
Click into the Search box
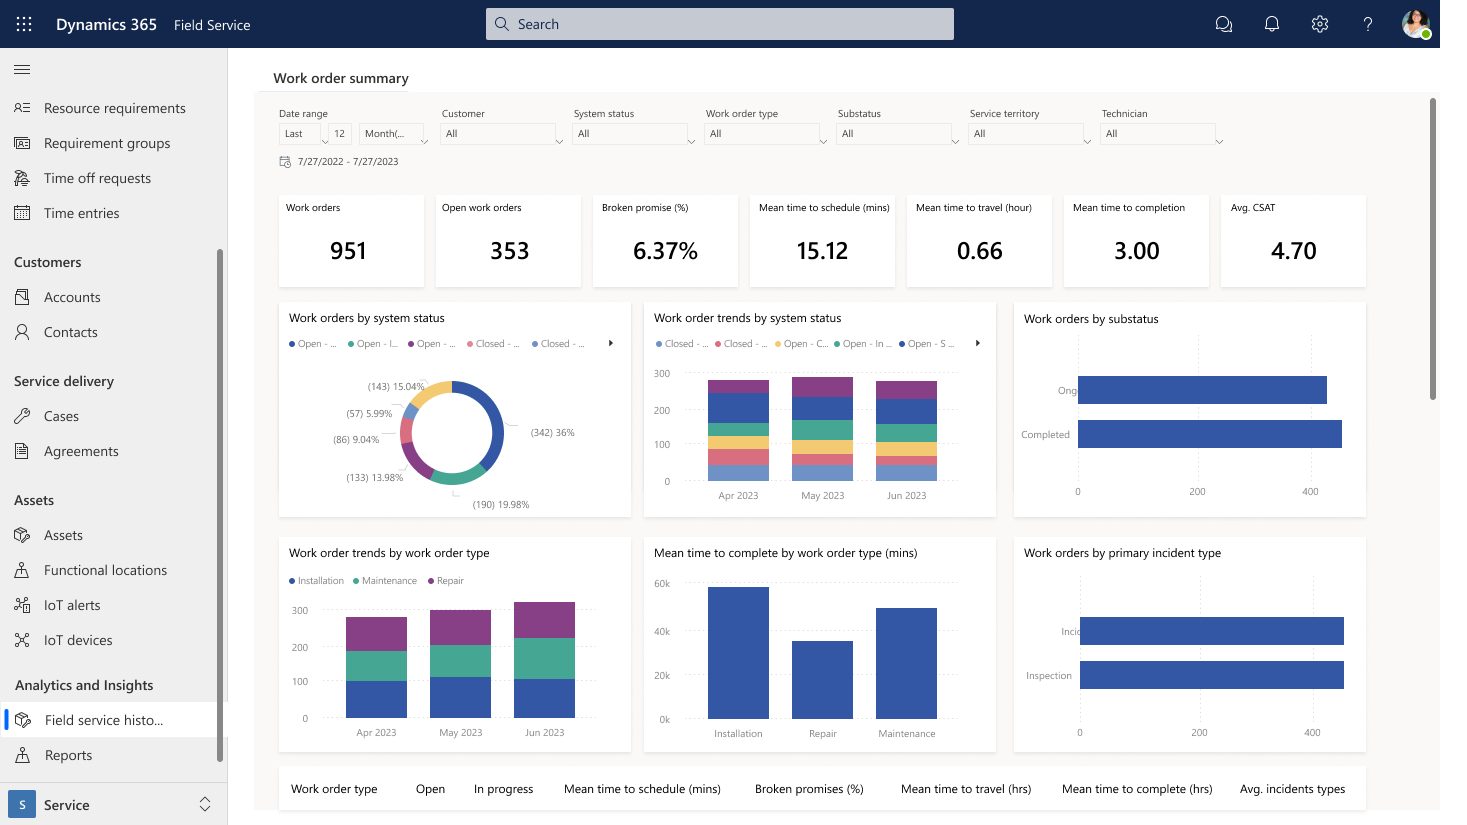[x=720, y=24]
